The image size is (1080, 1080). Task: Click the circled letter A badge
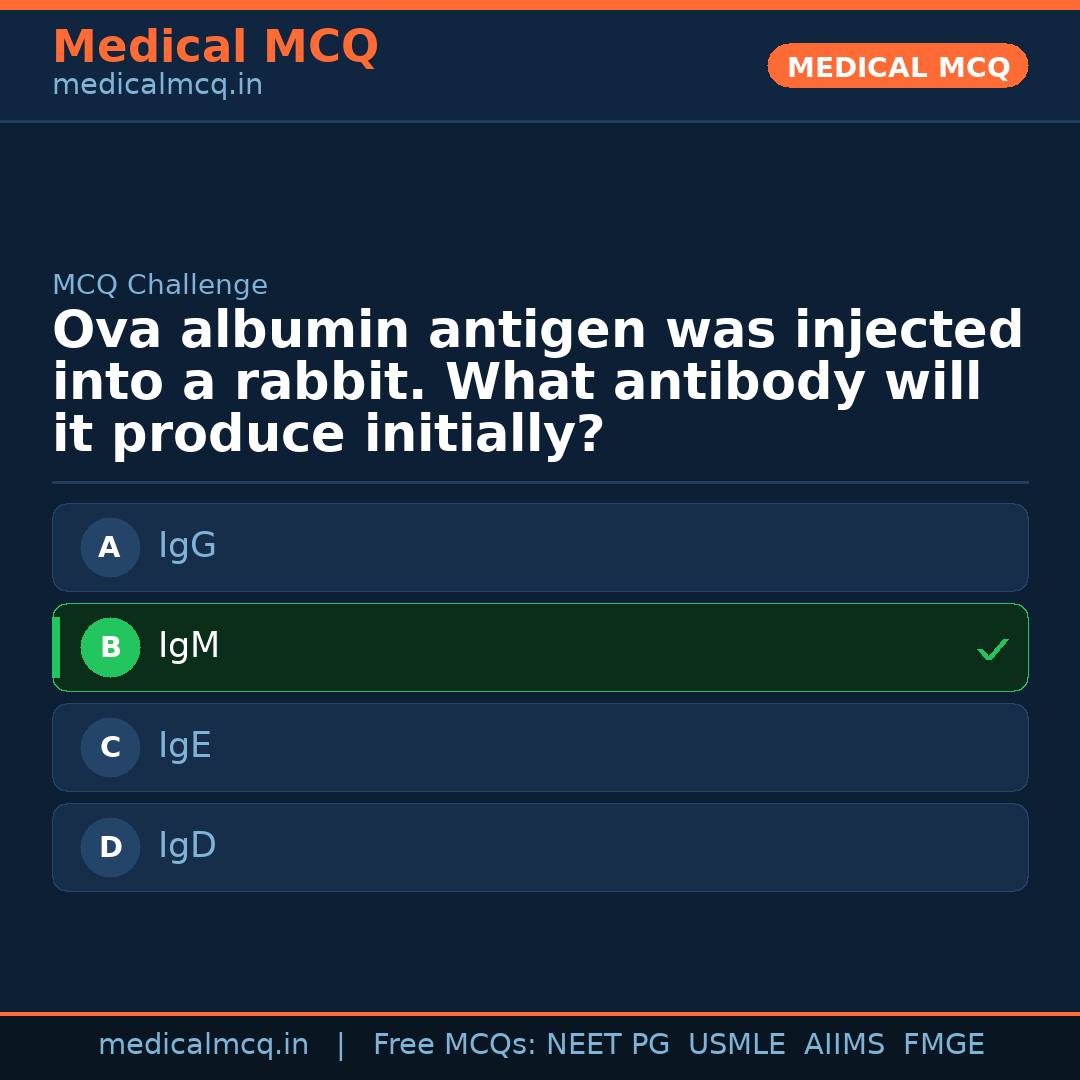click(110, 547)
